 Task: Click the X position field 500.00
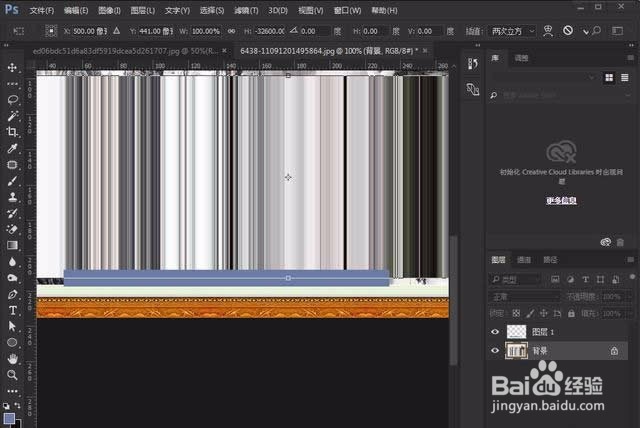pyautogui.click(x=90, y=31)
